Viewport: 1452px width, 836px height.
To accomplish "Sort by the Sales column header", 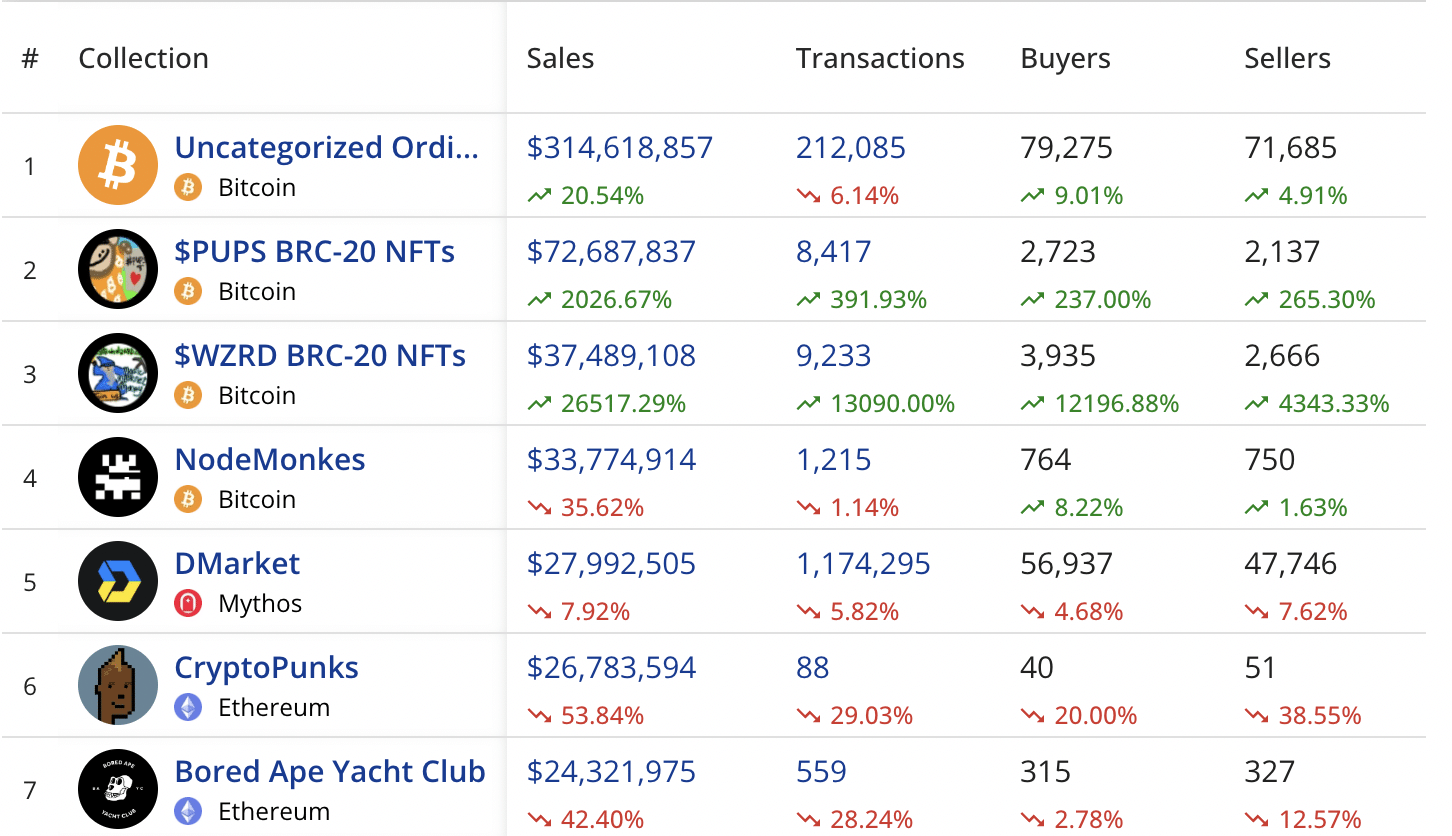I will pos(560,59).
